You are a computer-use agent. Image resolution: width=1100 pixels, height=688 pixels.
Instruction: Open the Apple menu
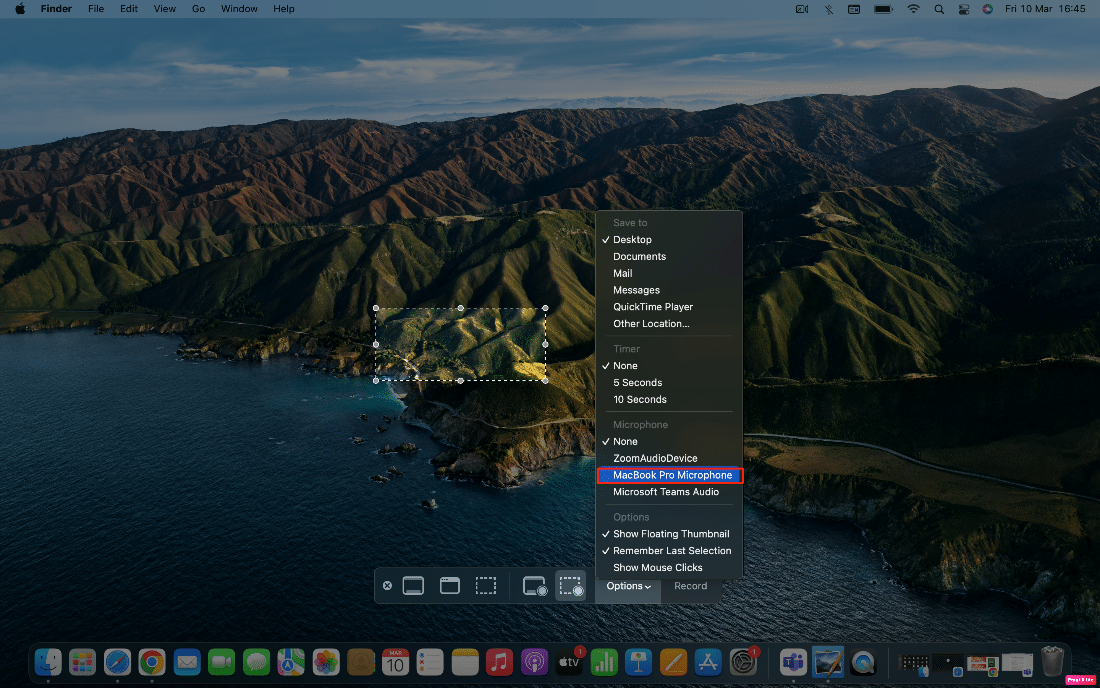pos(20,9)
